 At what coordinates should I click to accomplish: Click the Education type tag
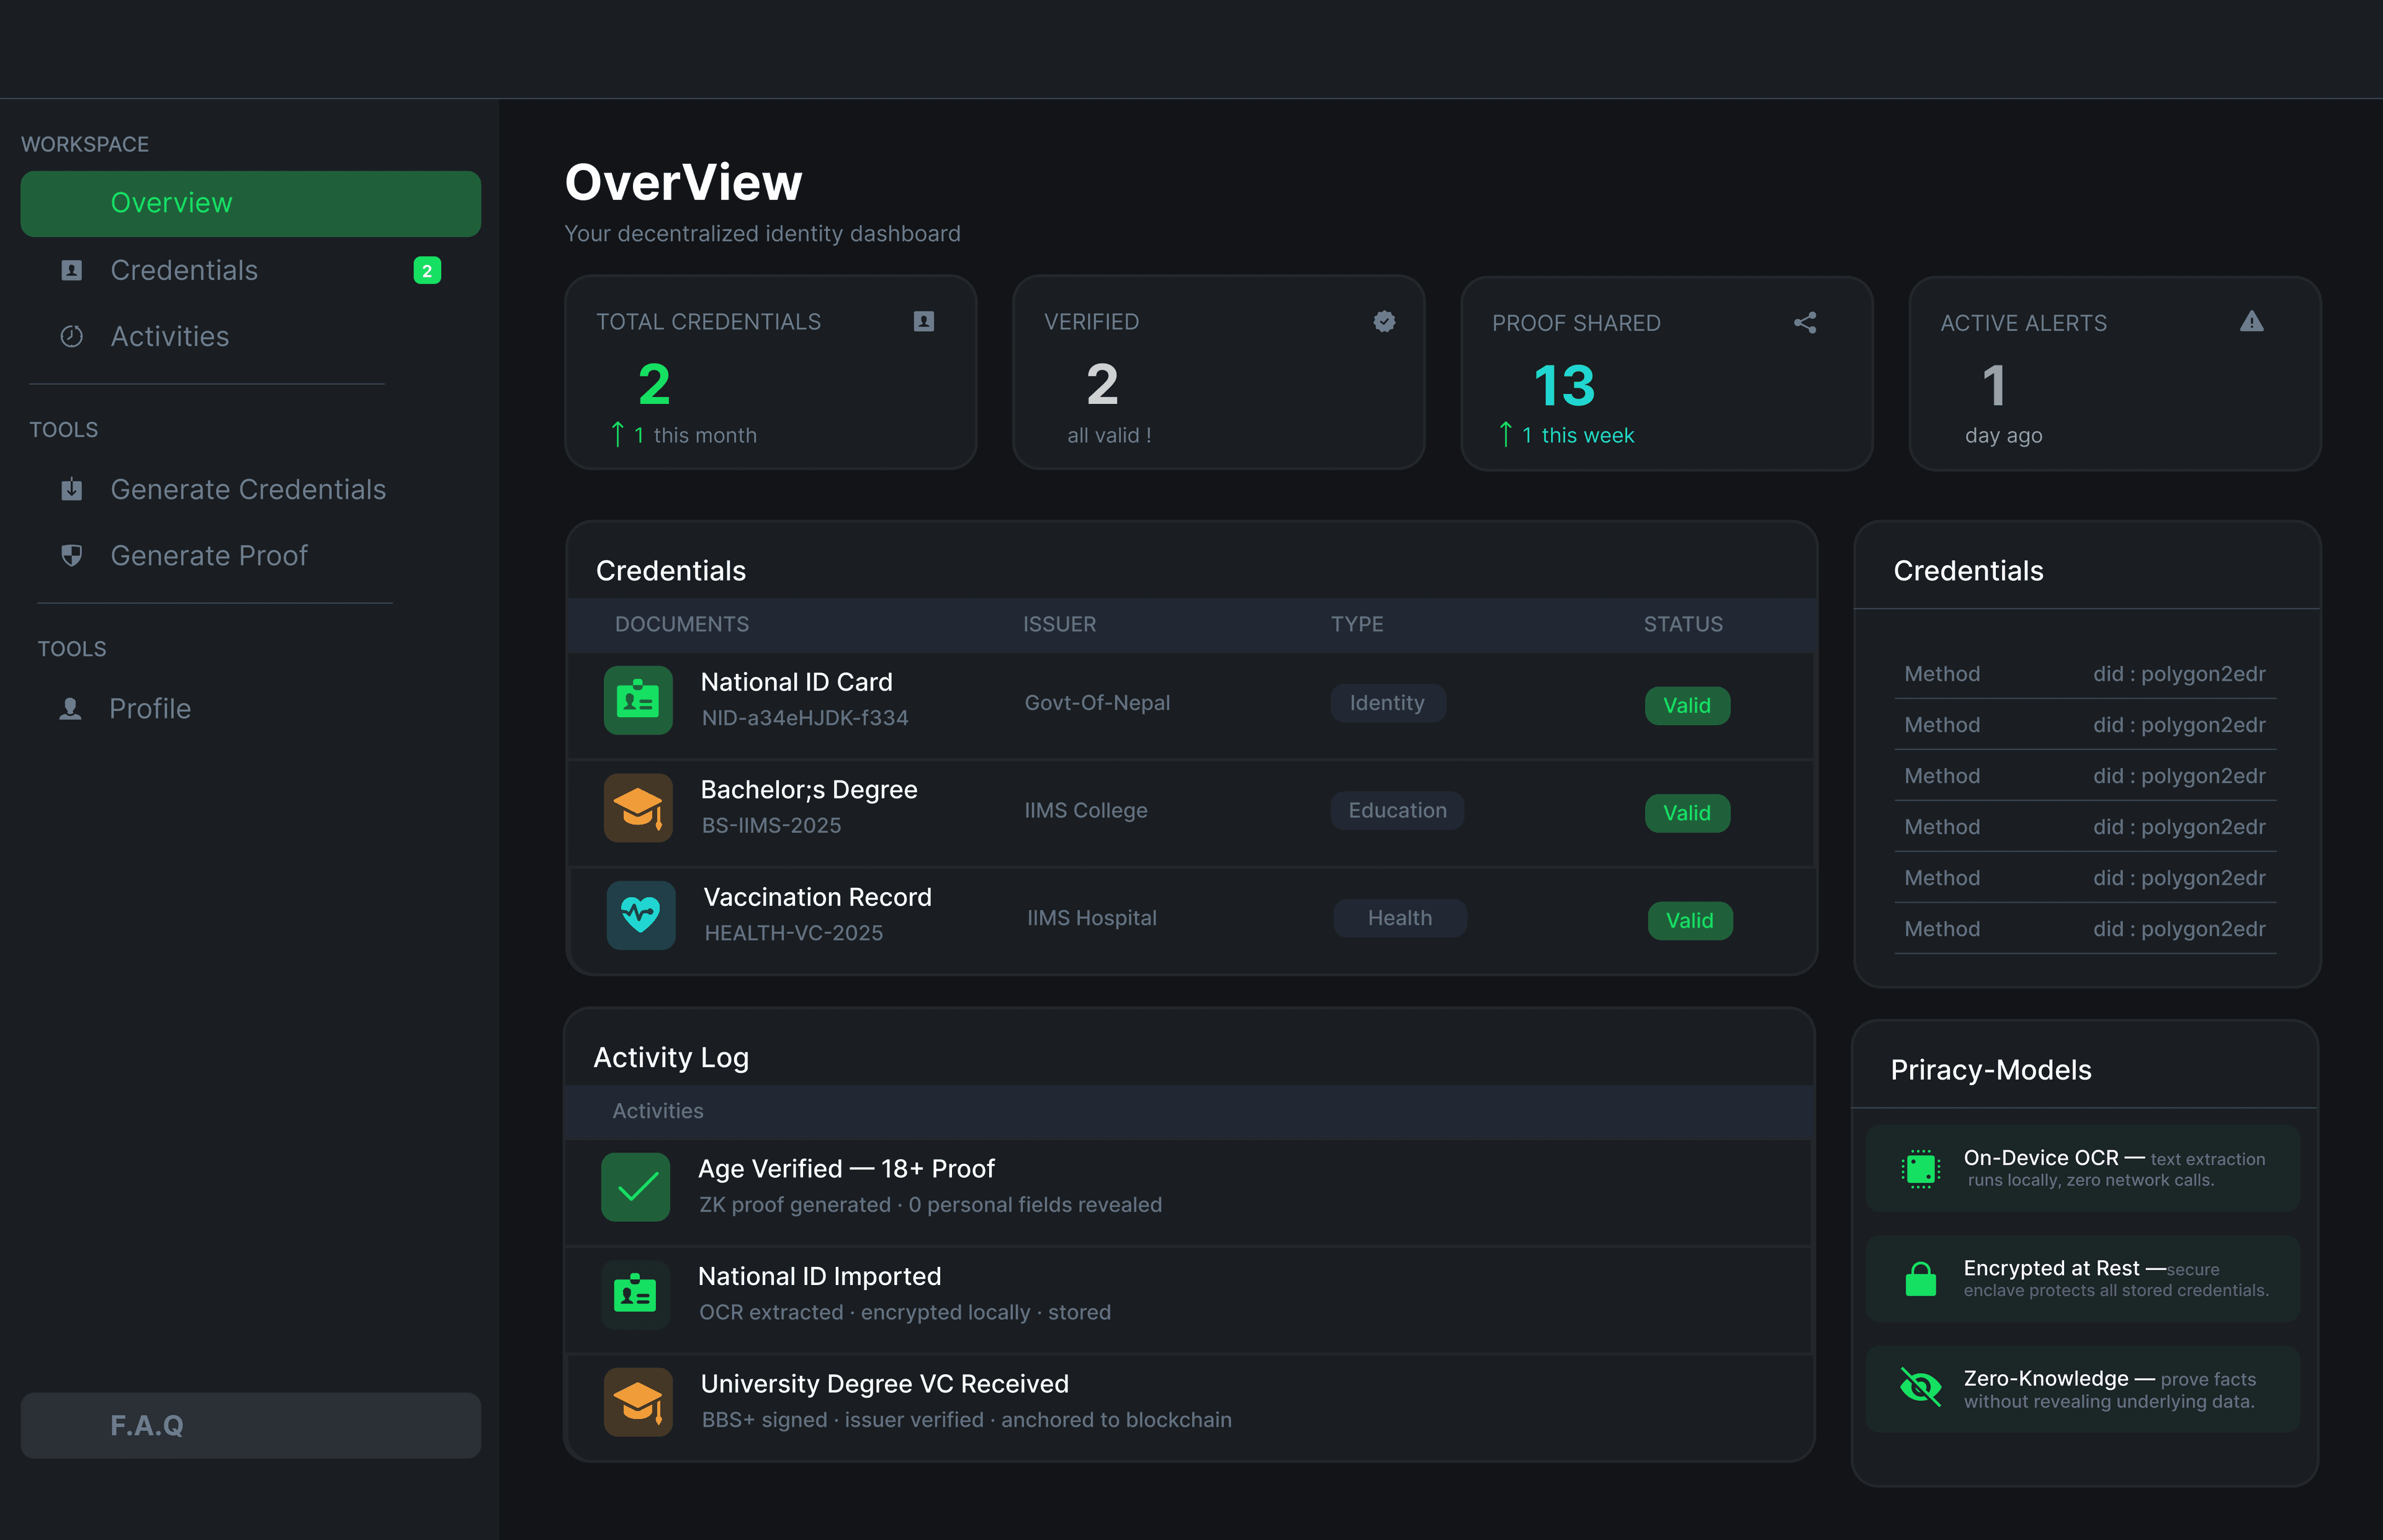[1397, 810]
